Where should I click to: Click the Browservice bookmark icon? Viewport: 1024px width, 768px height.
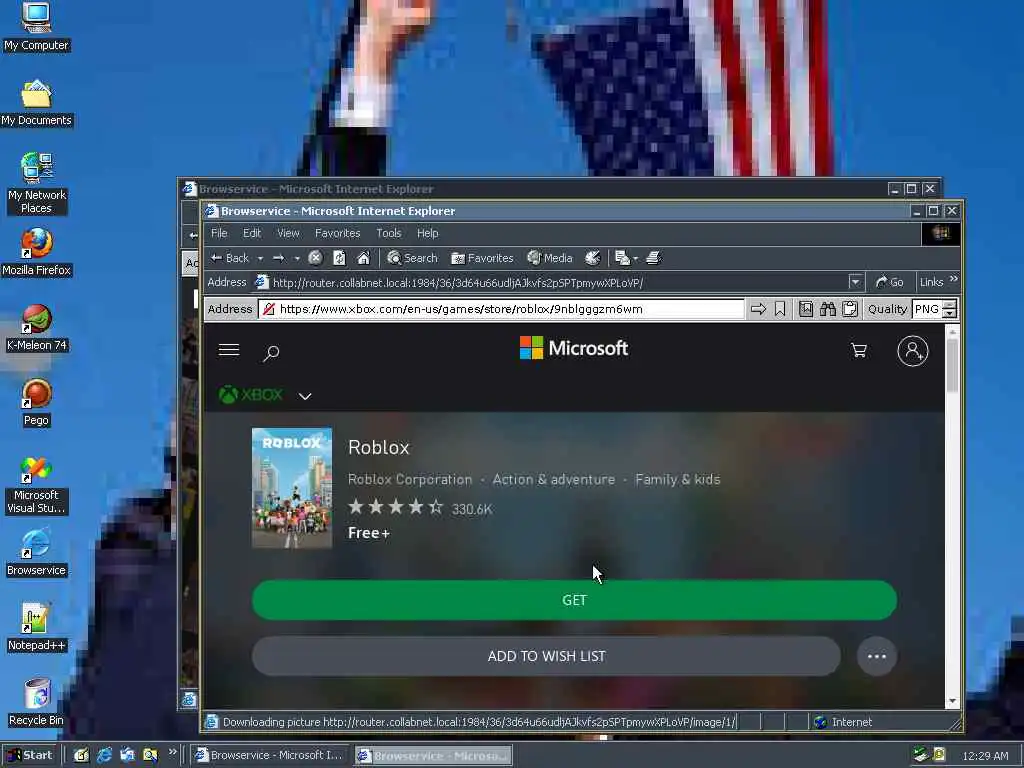coord(780,309)
